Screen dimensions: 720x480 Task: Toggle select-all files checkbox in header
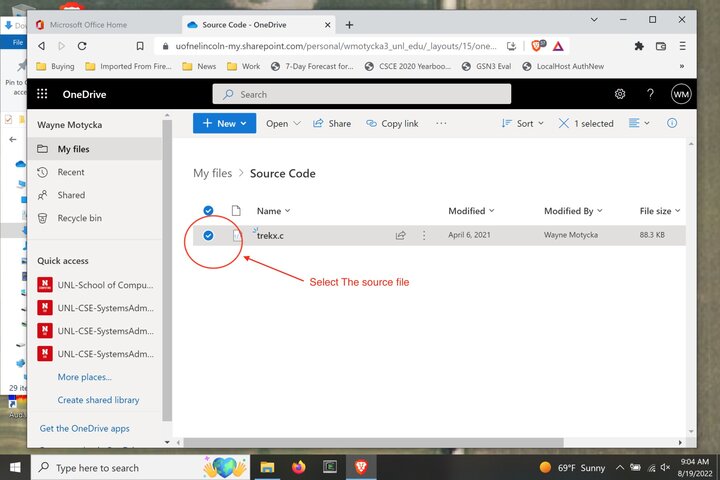tap(208, 211)
